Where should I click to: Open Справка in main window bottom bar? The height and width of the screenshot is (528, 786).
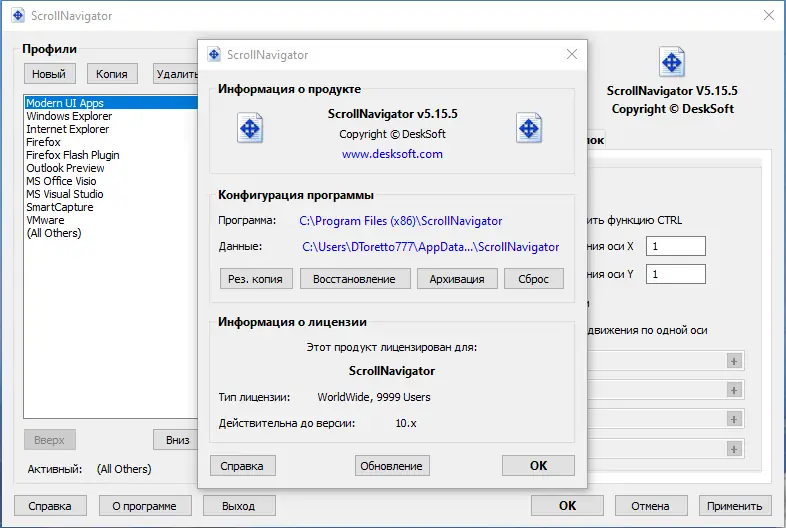coord(50,506)
